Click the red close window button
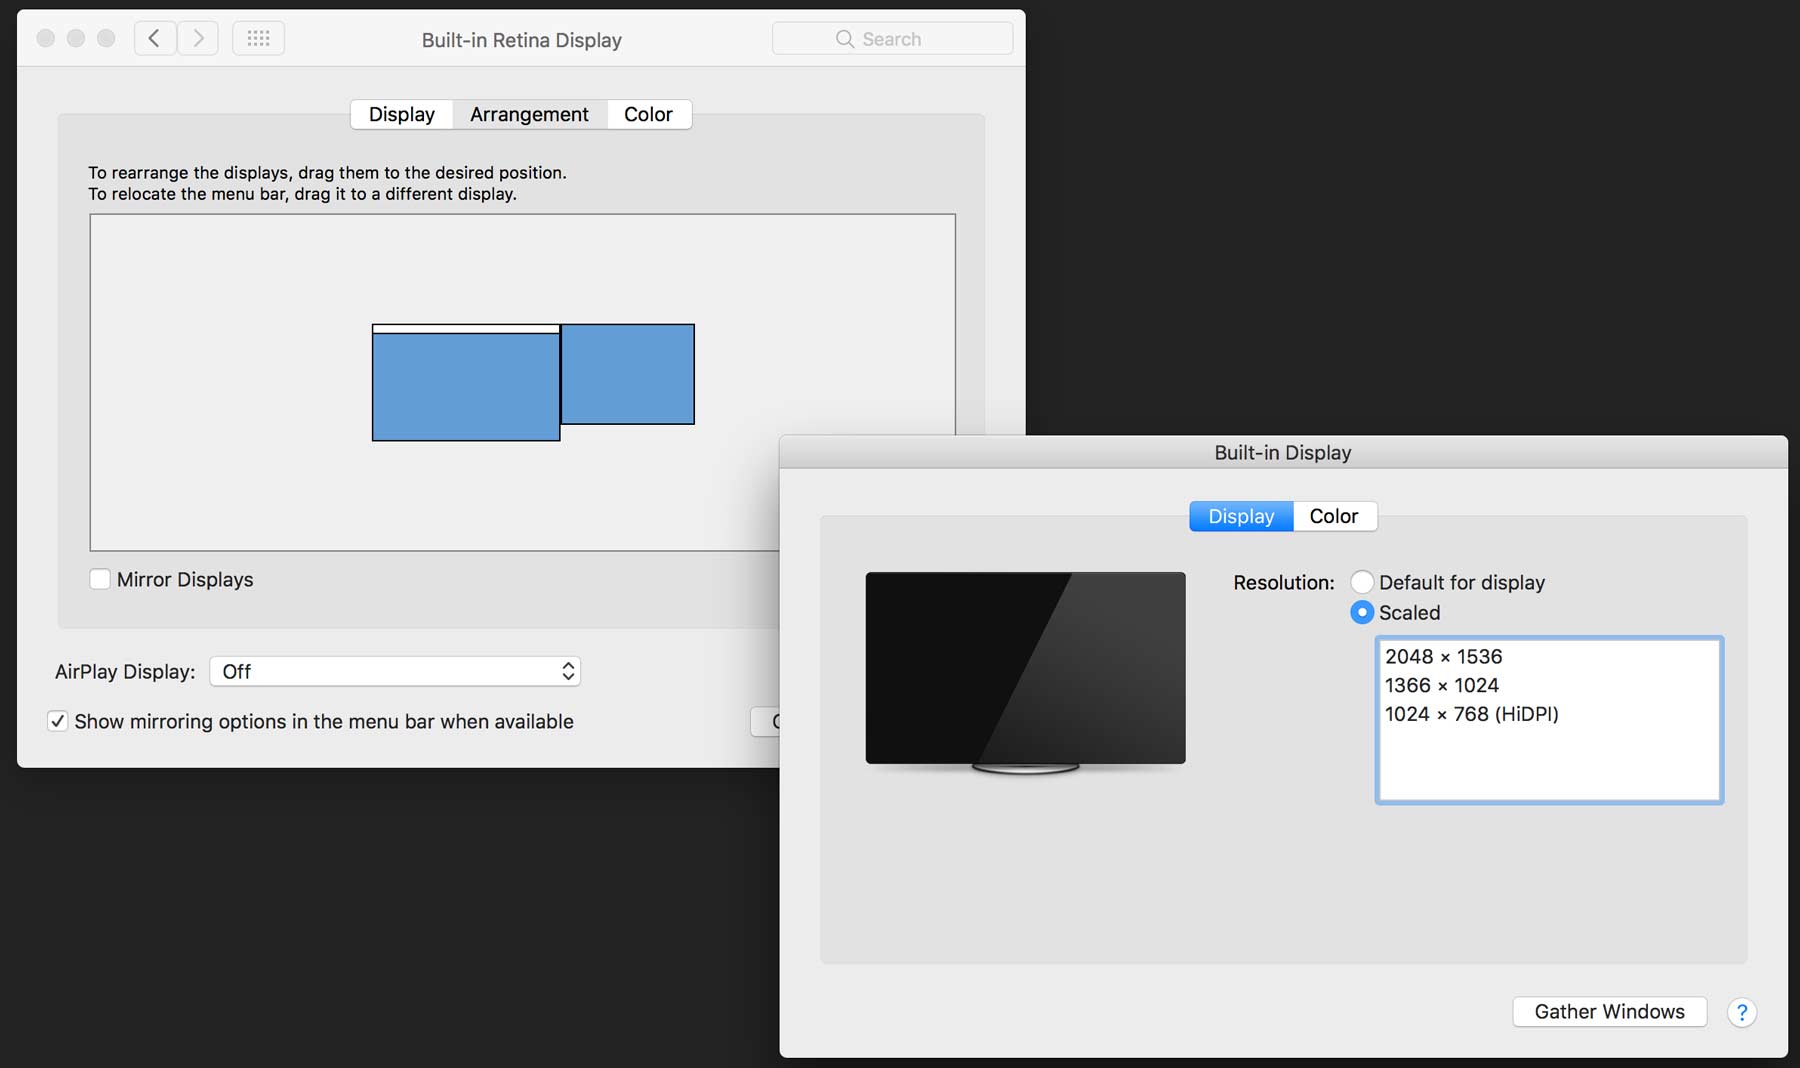The height and width of the screenshot is (1068, 1800). 46,39
